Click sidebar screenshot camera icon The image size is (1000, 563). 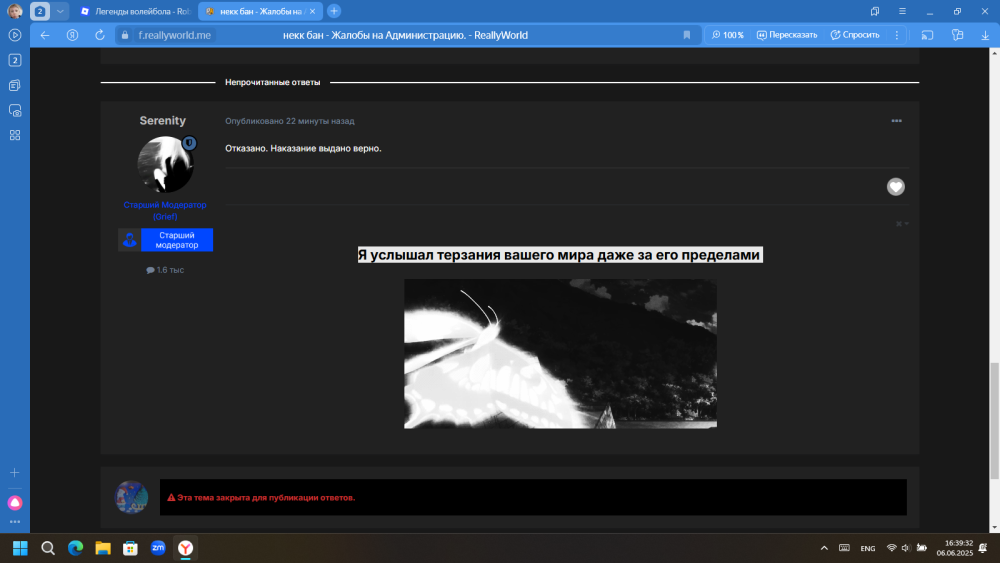click(x=15, y=110)
